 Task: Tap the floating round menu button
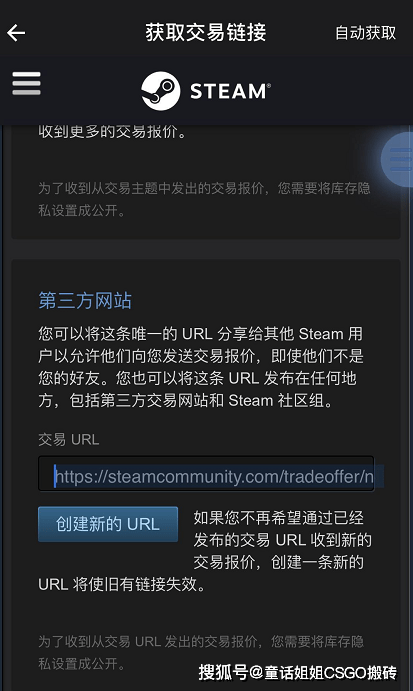pyautogui.click(x=397, y=159)
